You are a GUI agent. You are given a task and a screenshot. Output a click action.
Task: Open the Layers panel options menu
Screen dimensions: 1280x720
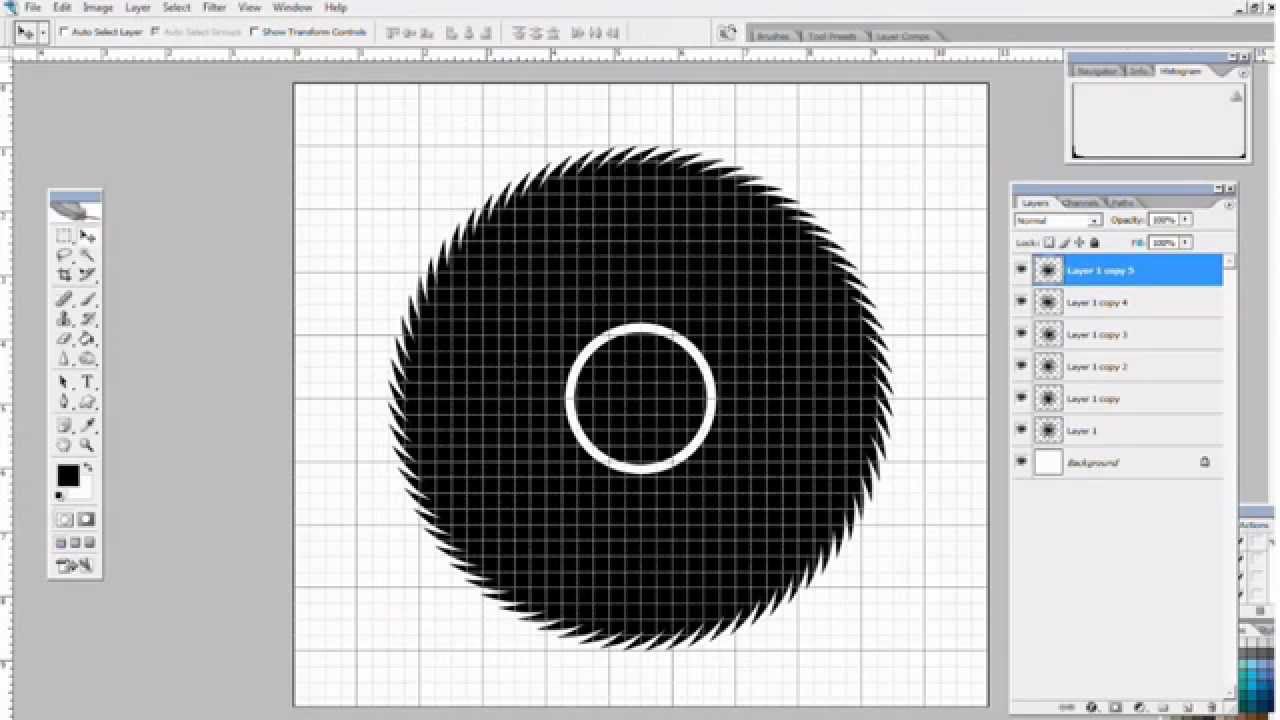(1230, 203)
